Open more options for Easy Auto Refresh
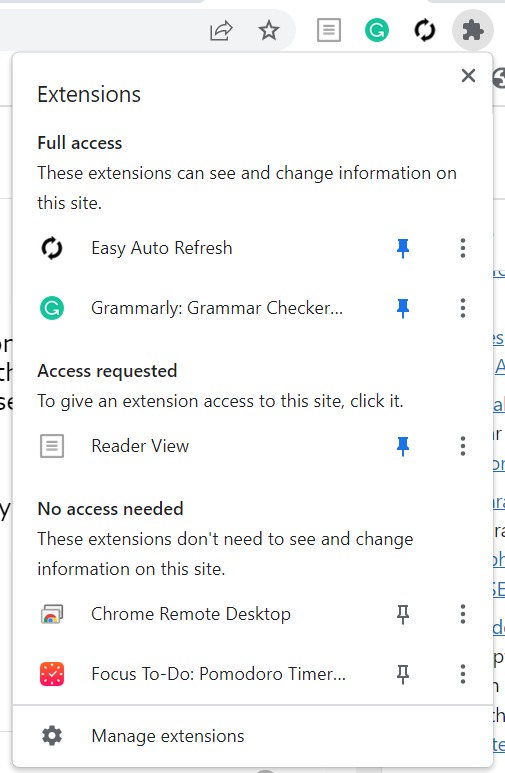The width and height of the screenshot is (505, 773). point(463,248)
